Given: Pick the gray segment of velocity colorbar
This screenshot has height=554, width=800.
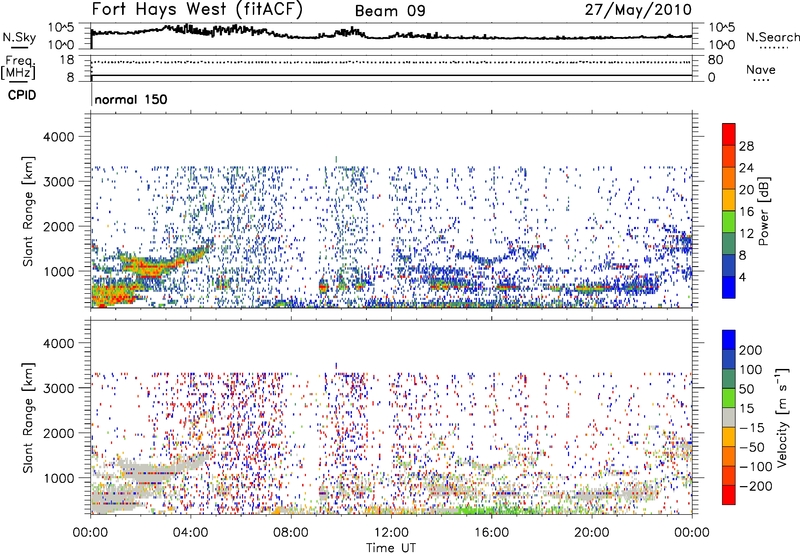Looking at the screenshot, I should [729, 418].
